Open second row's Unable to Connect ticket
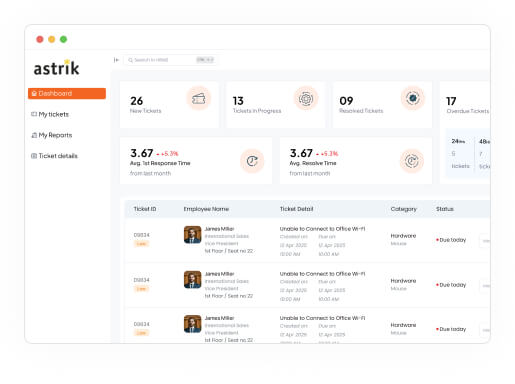The image size is (515, 384). 322,274
